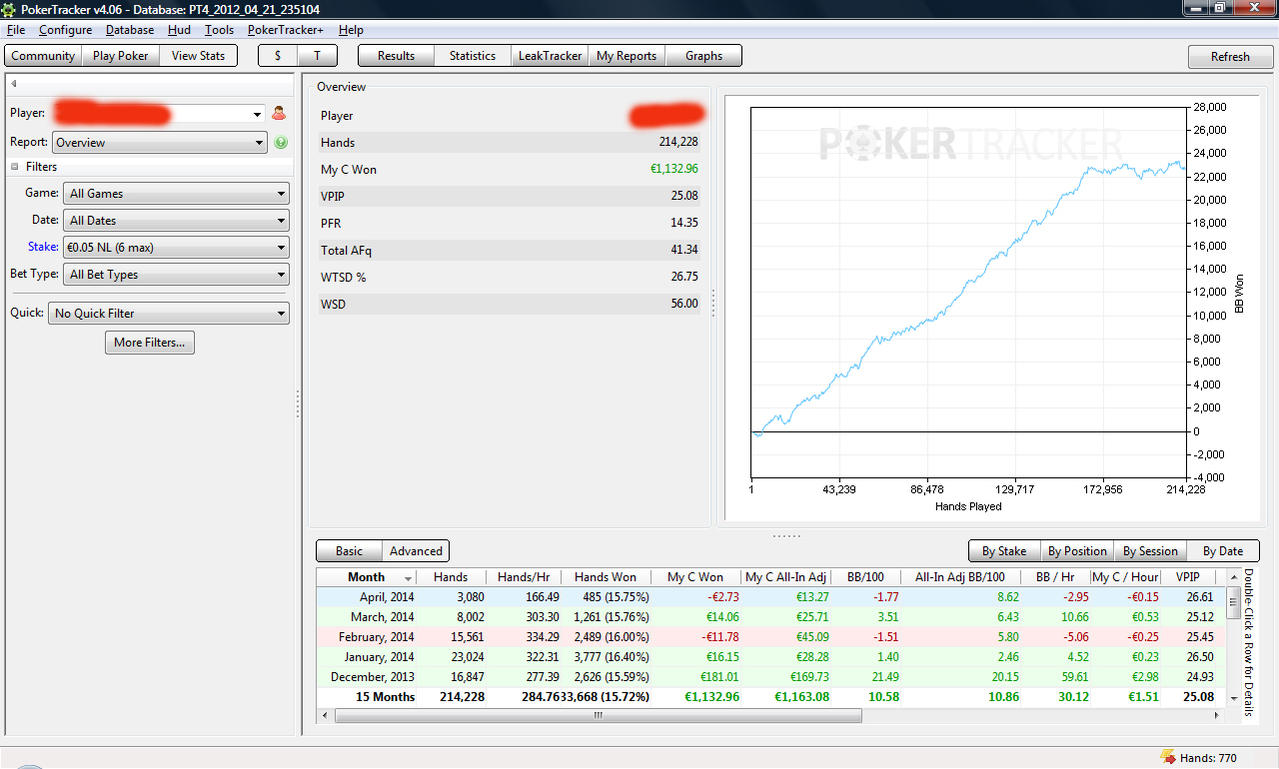
Task: Sort the table by Hands Won column header
Action: pos(605,577)
